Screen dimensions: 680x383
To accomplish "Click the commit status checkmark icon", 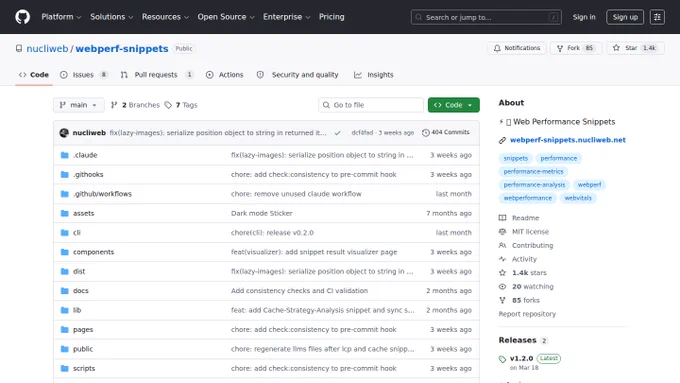I will coord(337,133).
